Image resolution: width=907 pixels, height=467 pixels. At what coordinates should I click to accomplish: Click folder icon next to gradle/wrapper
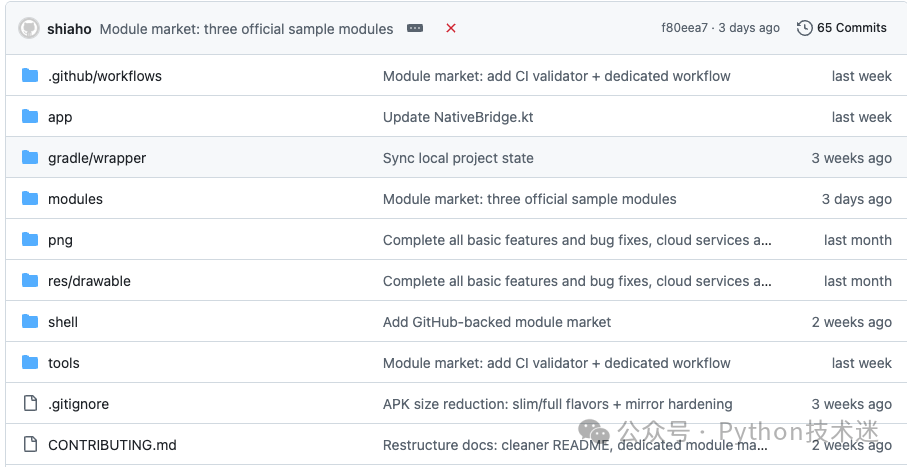coord(30,157)
